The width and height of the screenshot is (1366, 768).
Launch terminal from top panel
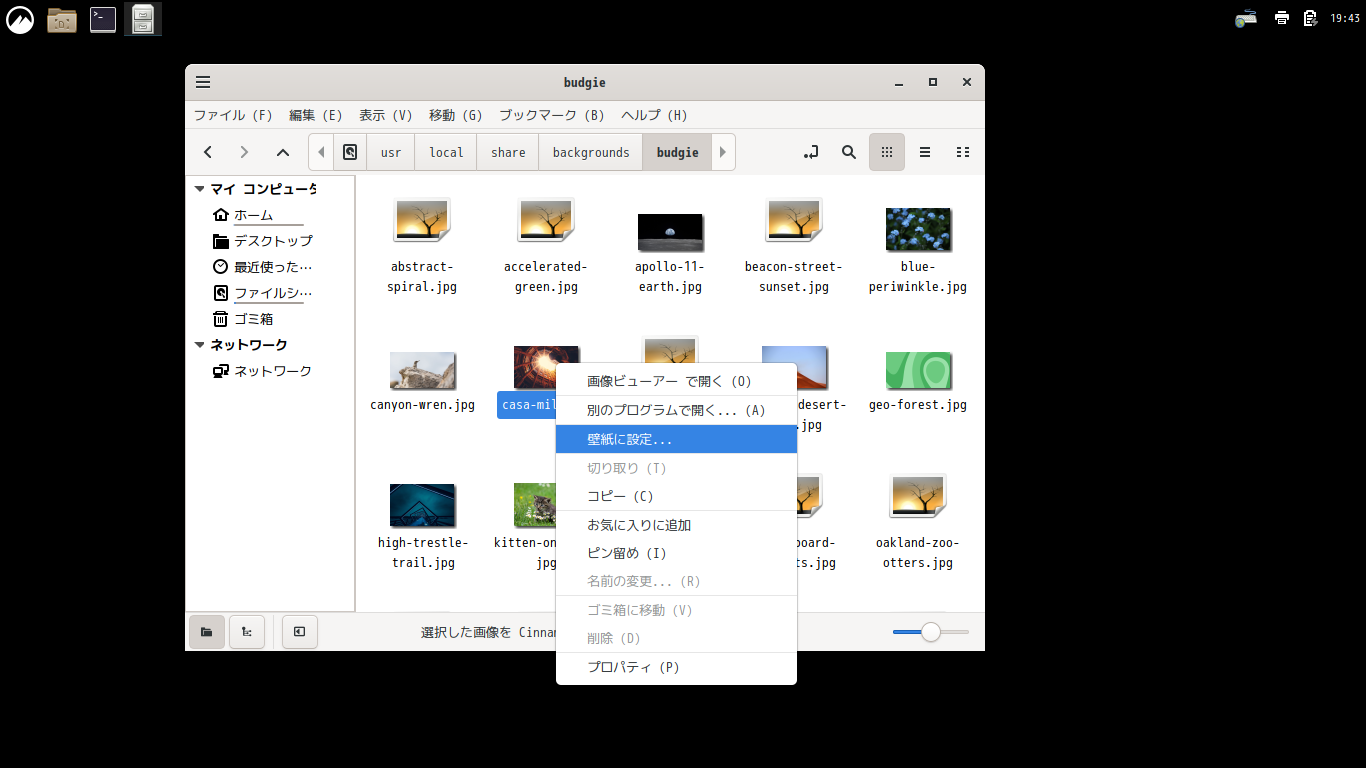tap(103, 18)
